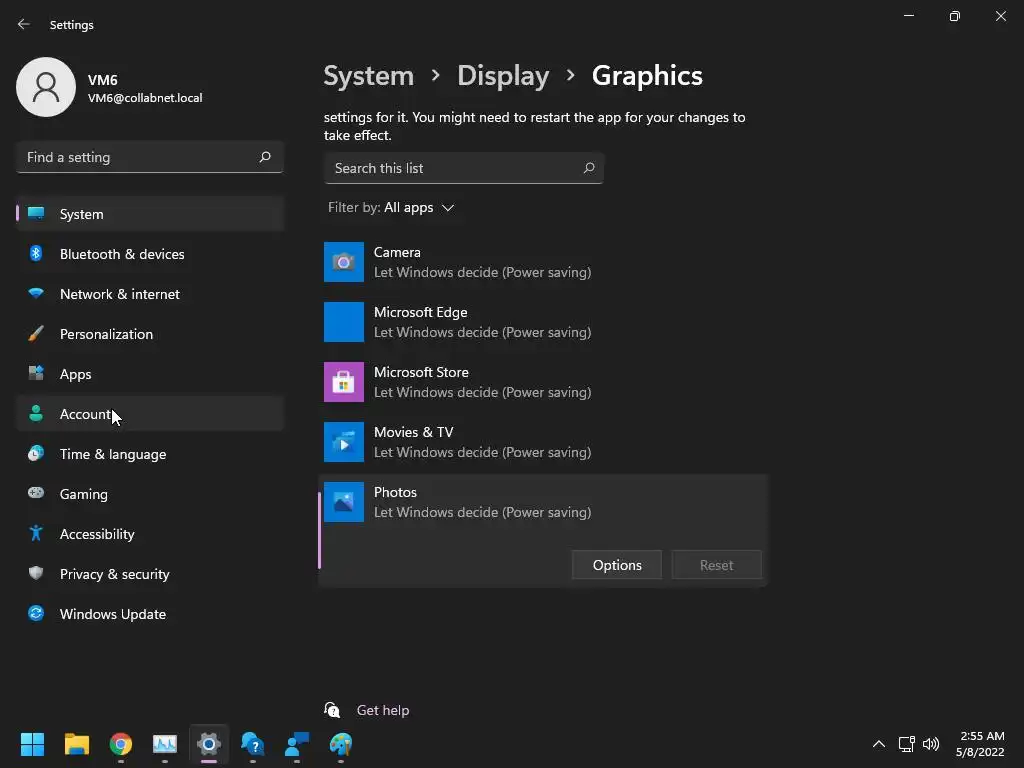Focus the Search this list field
The height and width of the screenshot is (768, 1024).
[x=464, y=168]
